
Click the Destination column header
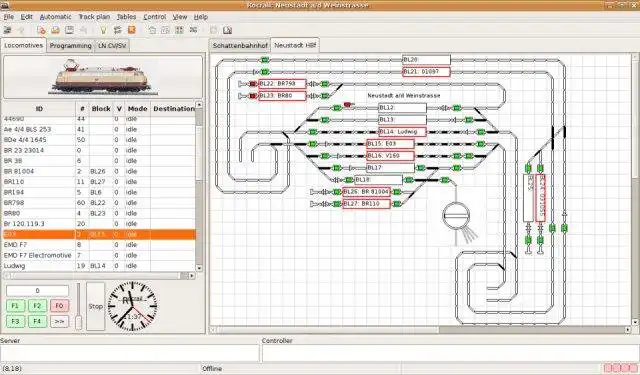click(173, 109)
